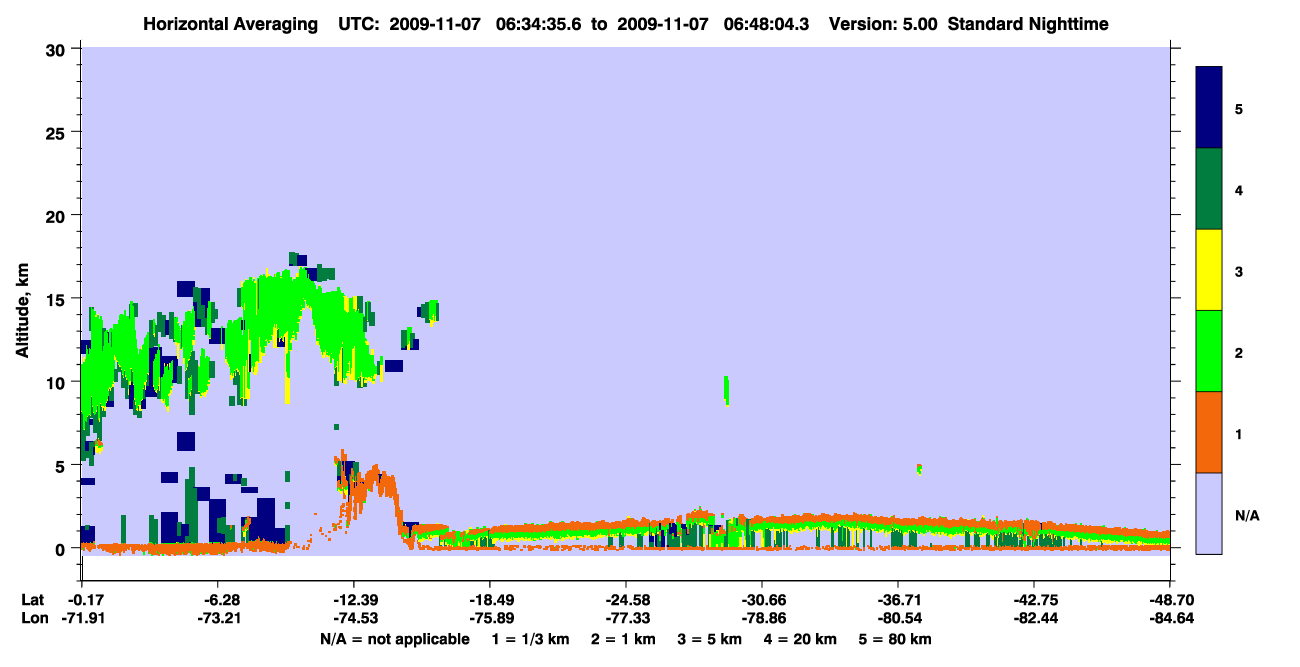Click 'Version: 5.00' in the title
Viewport: 1300px width, 667px height.
(883, 24)
